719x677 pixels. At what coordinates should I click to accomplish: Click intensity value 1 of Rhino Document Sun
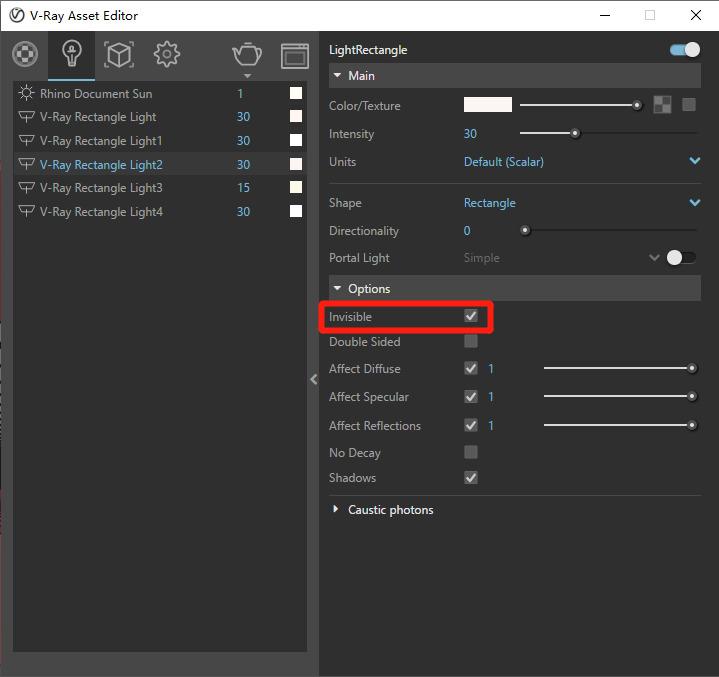point(240,94)
